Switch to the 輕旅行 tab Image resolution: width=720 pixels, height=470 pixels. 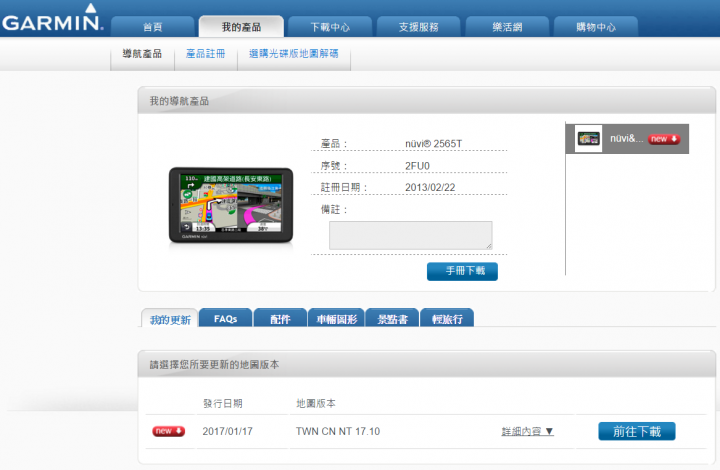[447, 318]
